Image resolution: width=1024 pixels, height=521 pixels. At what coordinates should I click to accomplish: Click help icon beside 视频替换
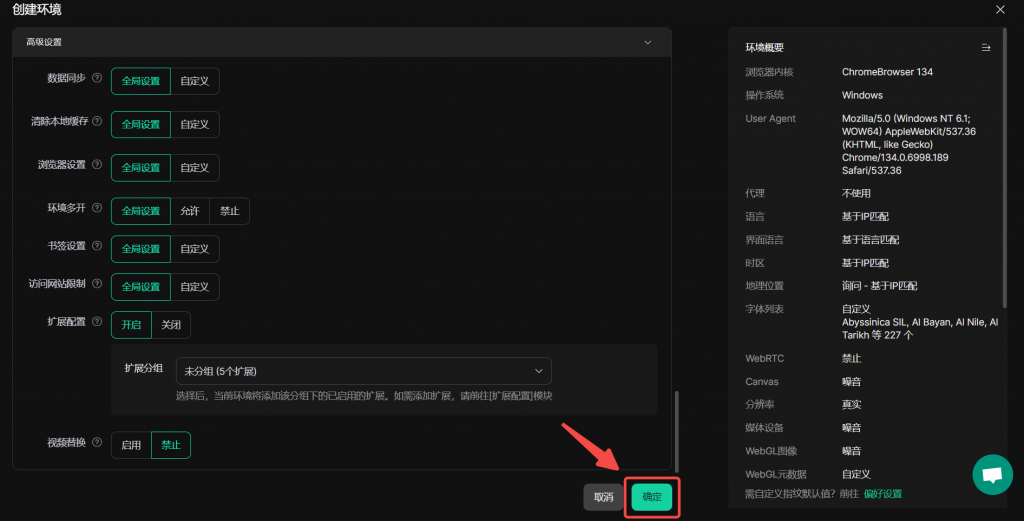(97, 442)
